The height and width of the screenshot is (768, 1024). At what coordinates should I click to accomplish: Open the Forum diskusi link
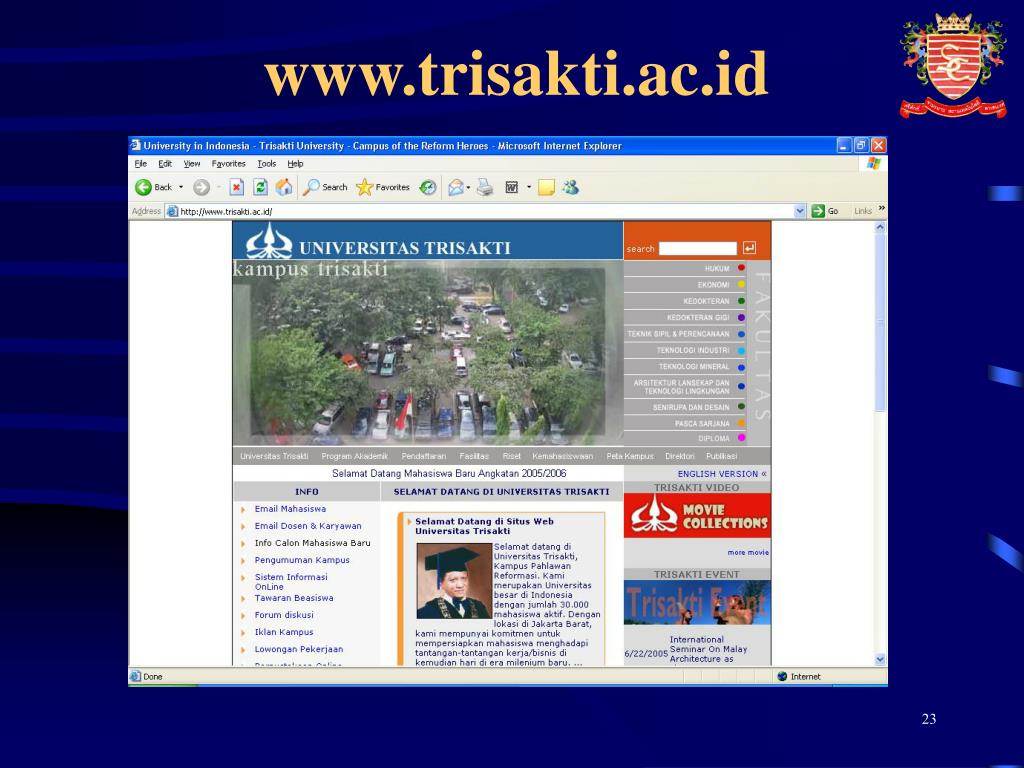tap(283, 615)
